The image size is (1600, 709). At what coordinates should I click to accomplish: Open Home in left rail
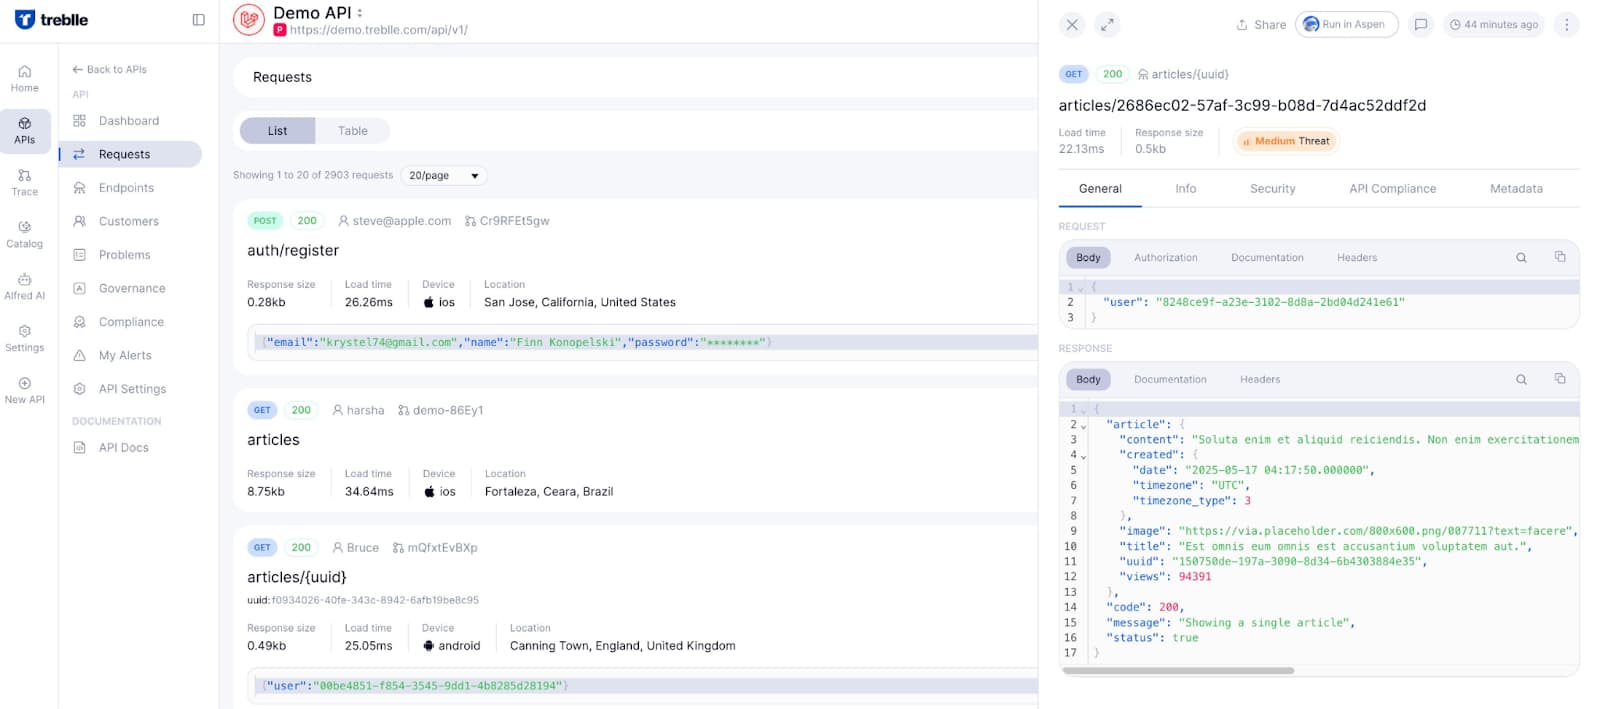[x=25, y=79]
